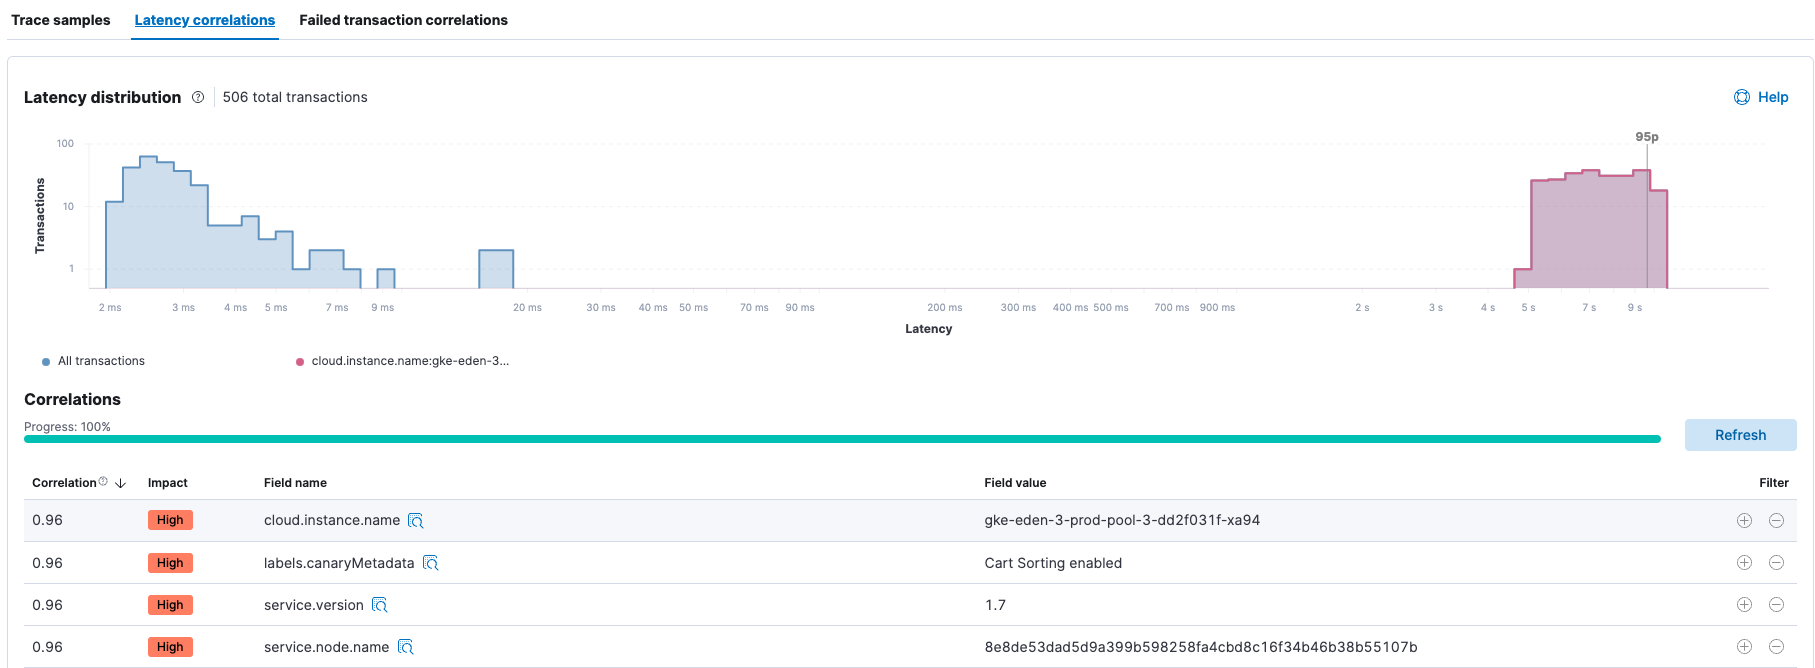Screen dimensions: 1815x668
Task: Click the High badge for cloud.instance.name
Action: click(x=170, y=520)
